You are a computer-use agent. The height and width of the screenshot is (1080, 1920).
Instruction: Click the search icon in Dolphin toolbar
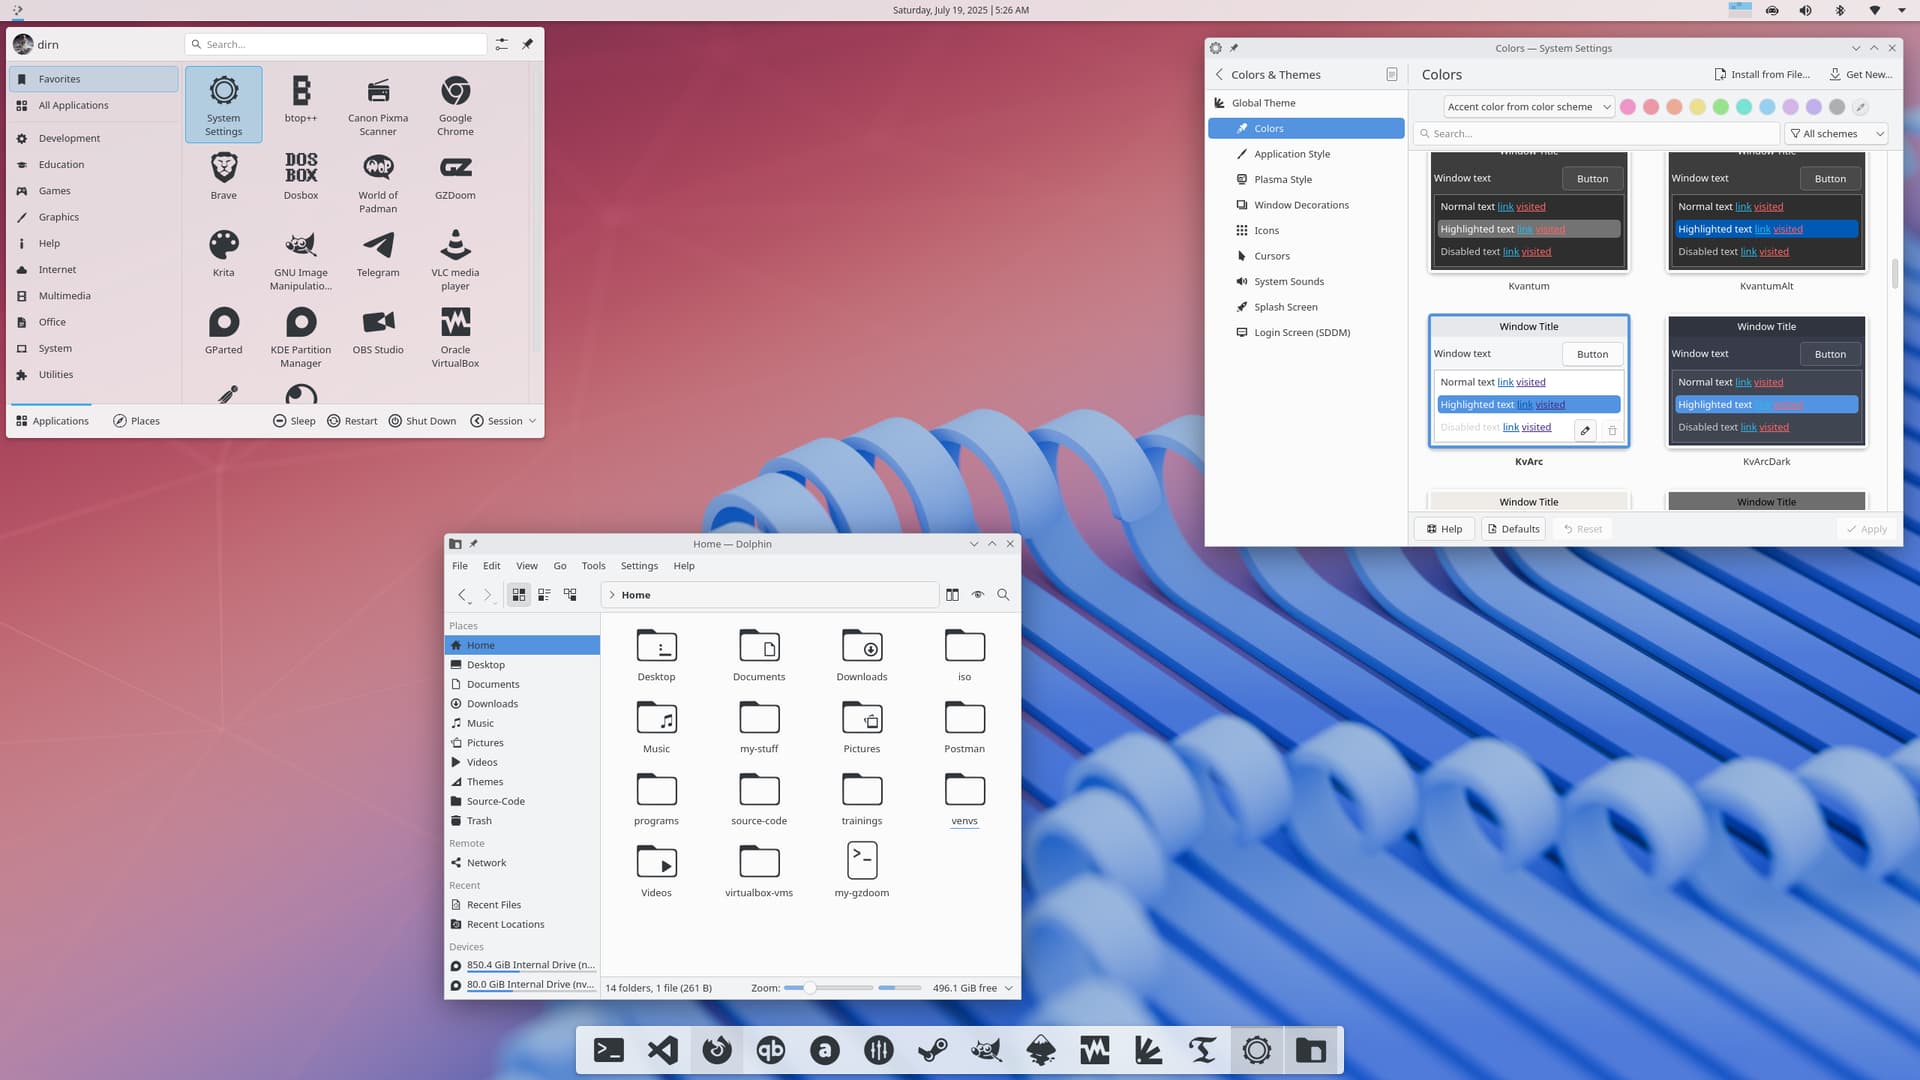point(1003,594)
